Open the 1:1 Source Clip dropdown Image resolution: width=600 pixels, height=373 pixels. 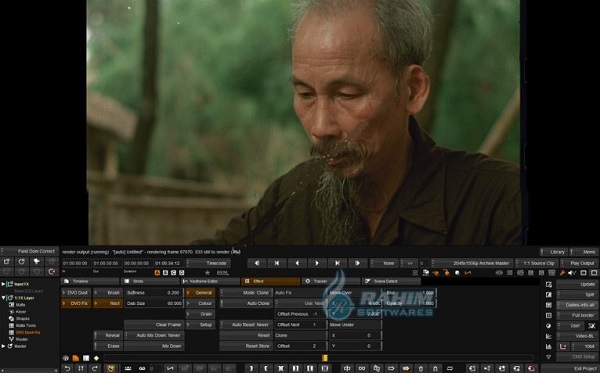536,263
